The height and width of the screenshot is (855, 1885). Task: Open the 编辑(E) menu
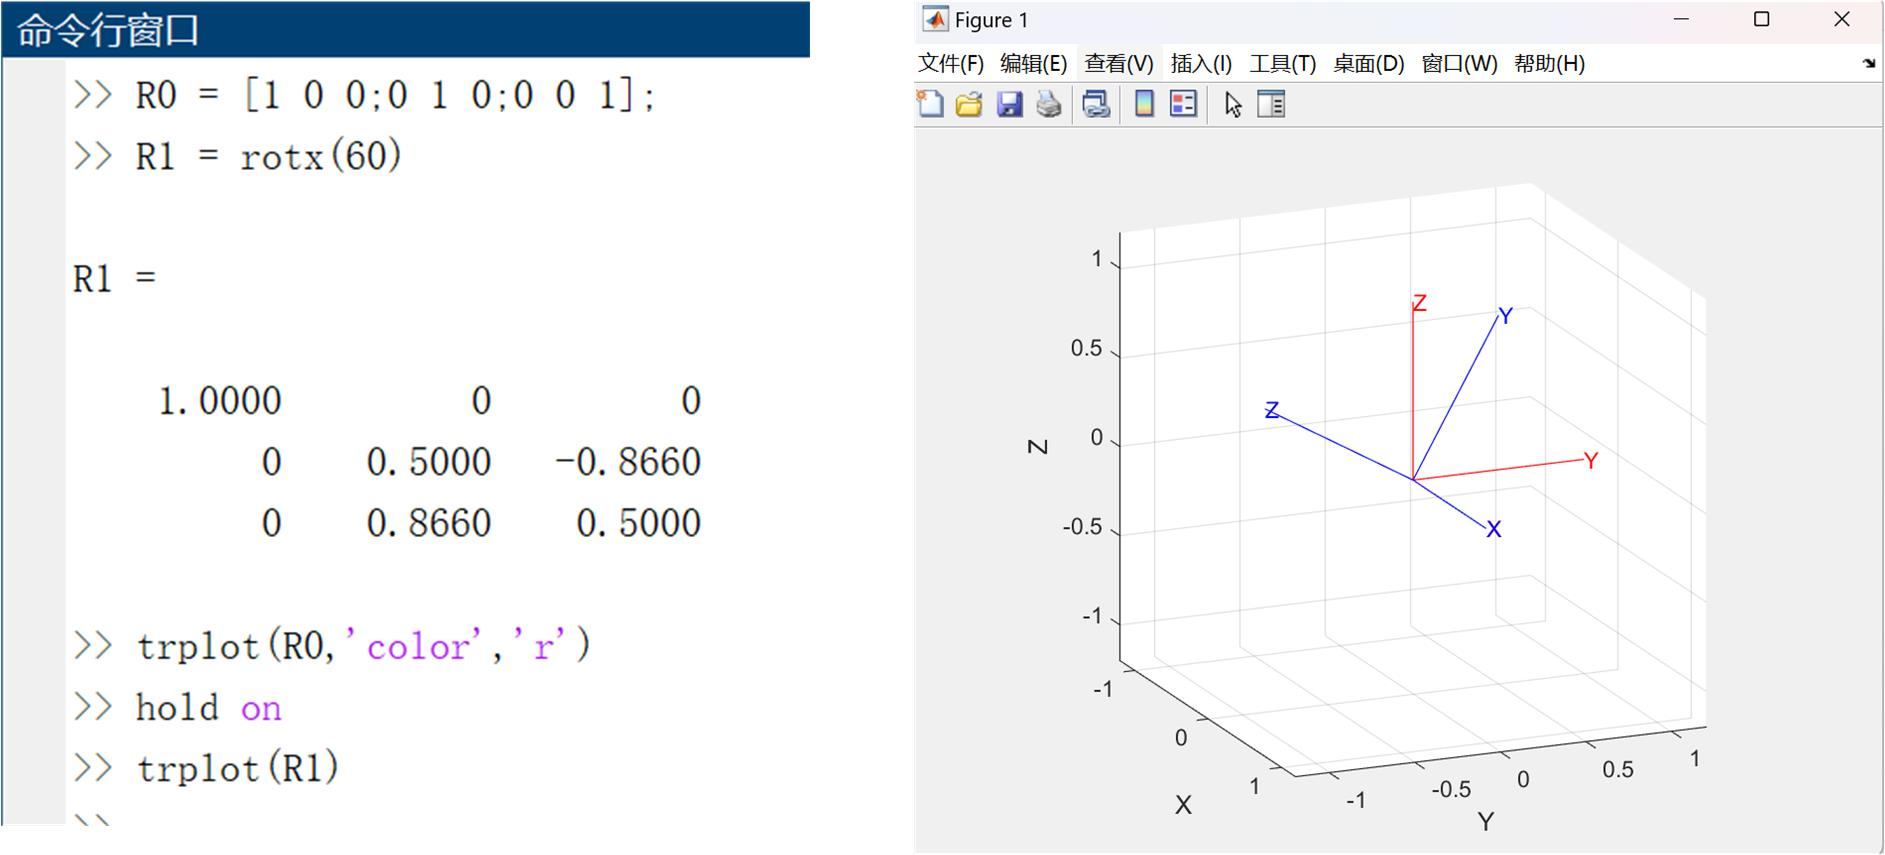(x=1034, y=64)
